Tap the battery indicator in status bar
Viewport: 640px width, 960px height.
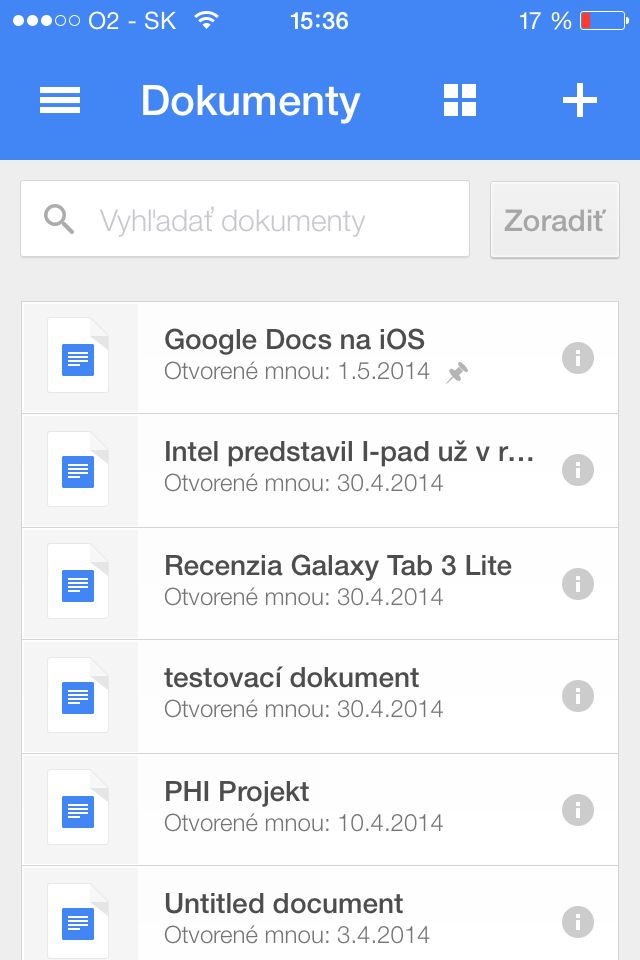tap(602, 21)
